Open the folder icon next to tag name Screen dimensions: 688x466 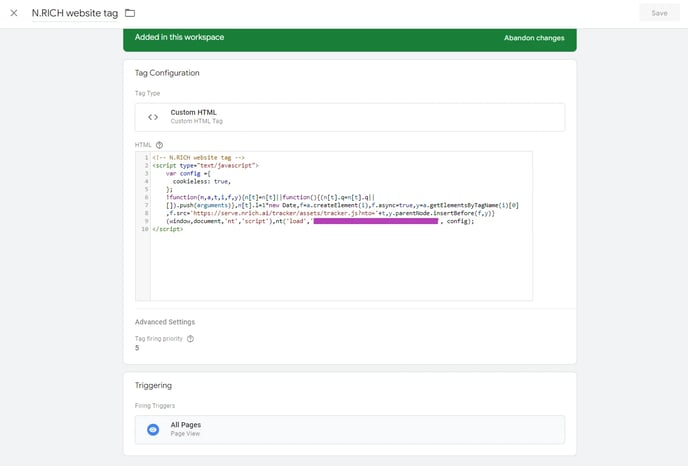[x=130, y=13]
